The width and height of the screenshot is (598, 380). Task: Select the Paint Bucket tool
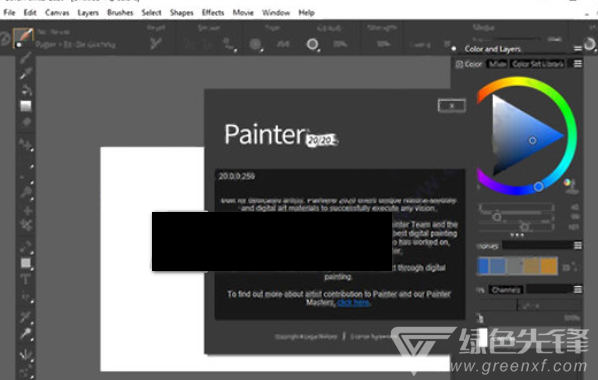(26, 90)
